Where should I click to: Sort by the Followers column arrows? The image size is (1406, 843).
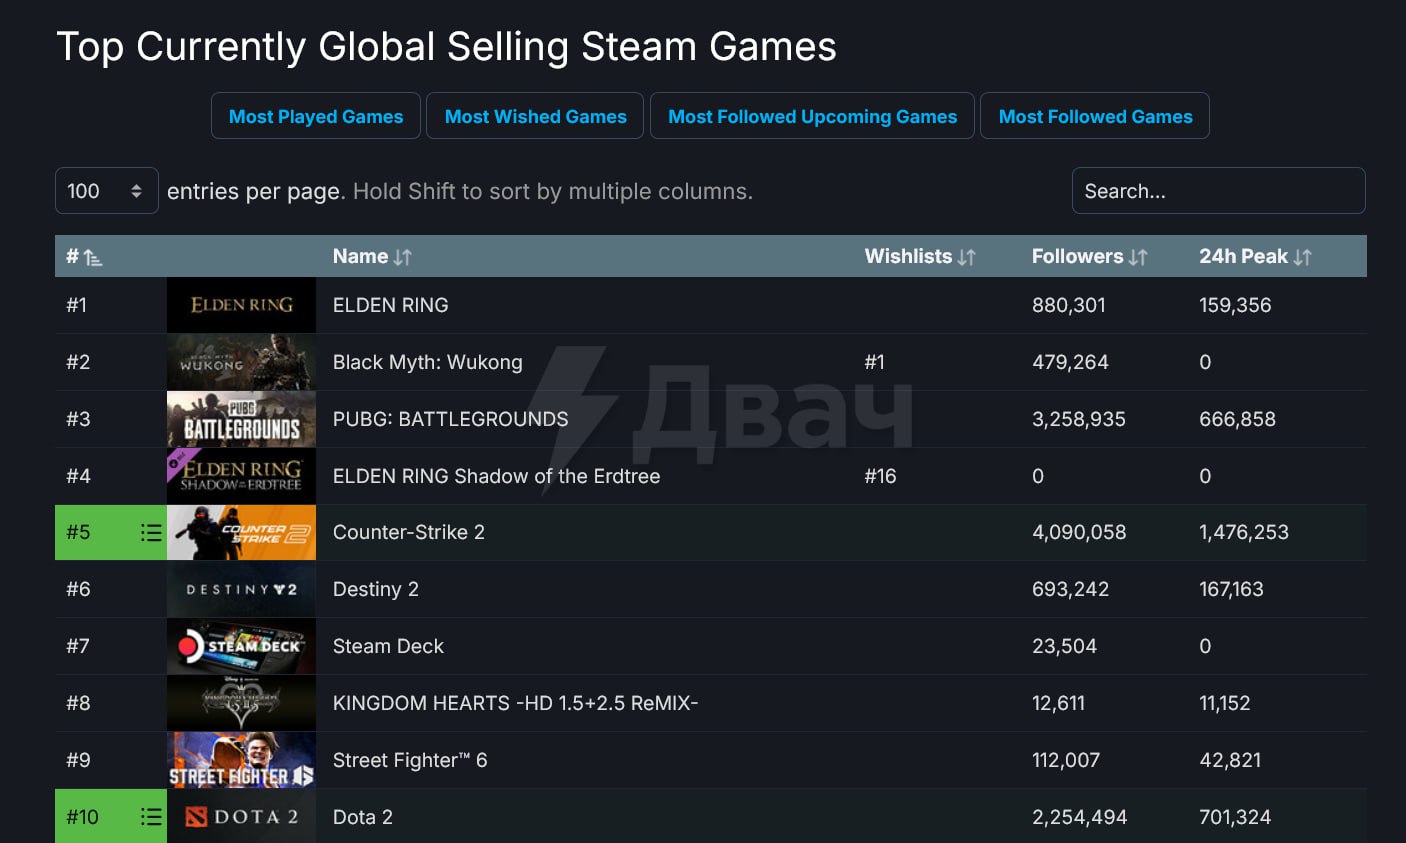coord(1138,257)
